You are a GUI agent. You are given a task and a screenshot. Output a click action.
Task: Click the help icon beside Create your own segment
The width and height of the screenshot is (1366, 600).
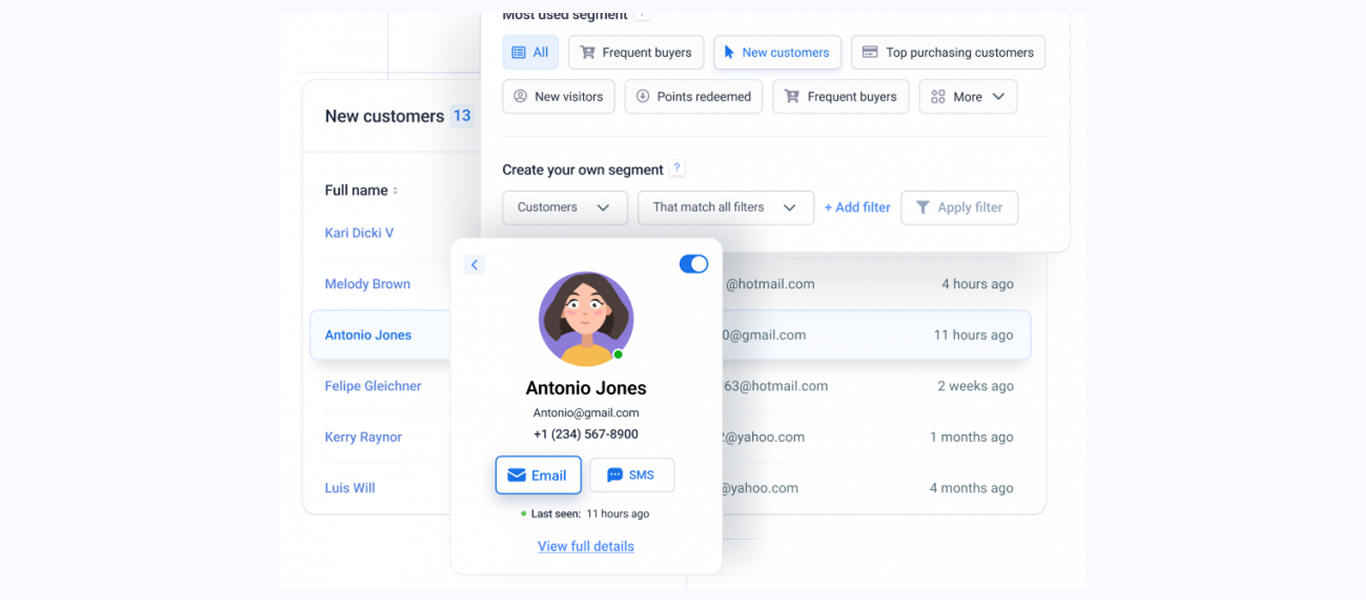[x=677, y=169]
